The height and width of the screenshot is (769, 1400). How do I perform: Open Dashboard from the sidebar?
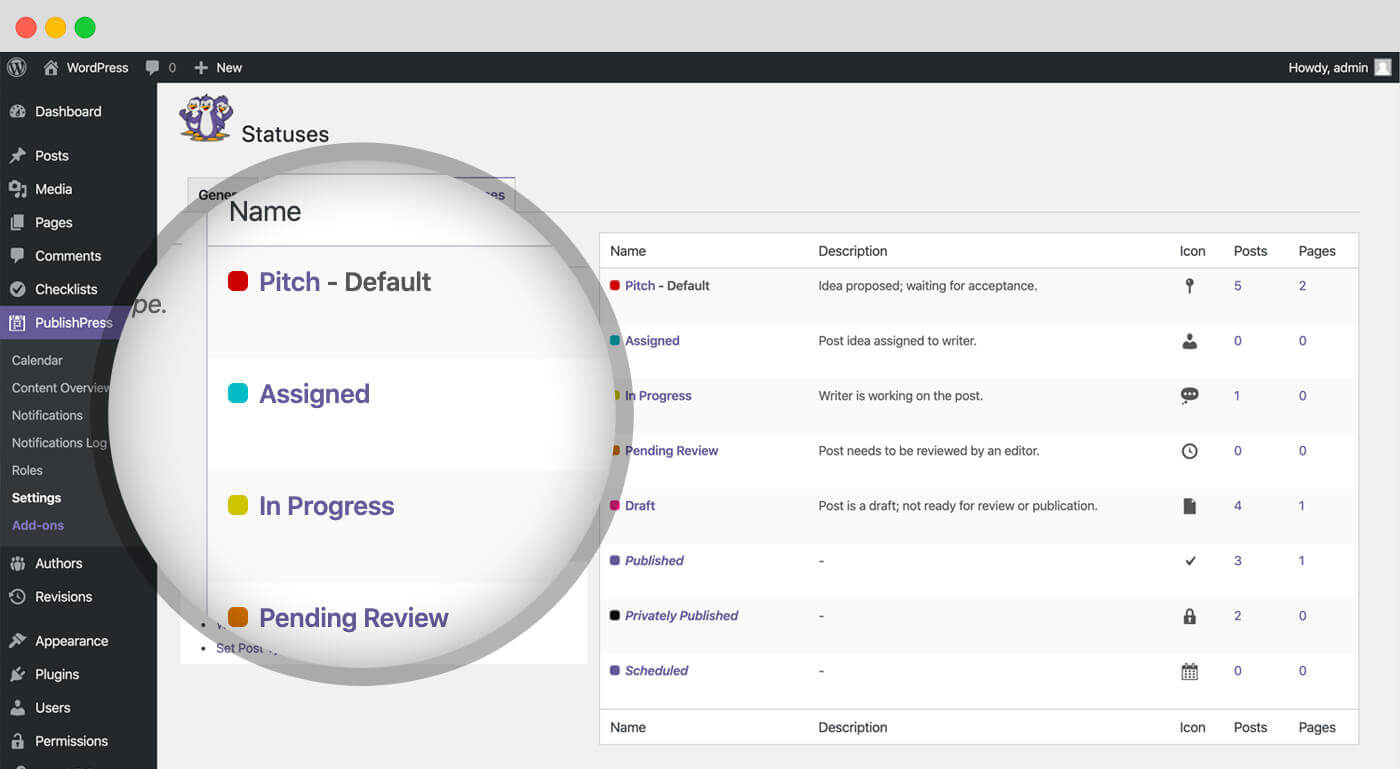pyautogui.click(x=68, y=111)
